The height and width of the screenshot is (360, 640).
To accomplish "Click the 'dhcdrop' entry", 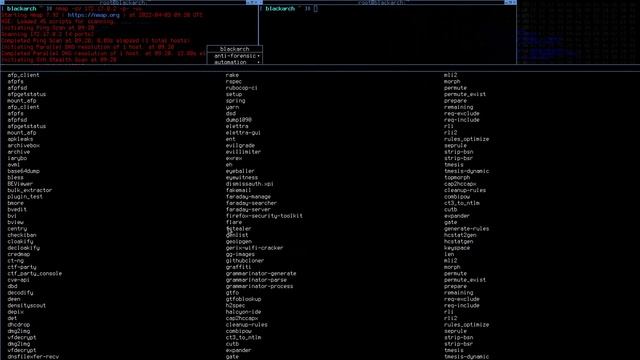I will coord(19,325).
